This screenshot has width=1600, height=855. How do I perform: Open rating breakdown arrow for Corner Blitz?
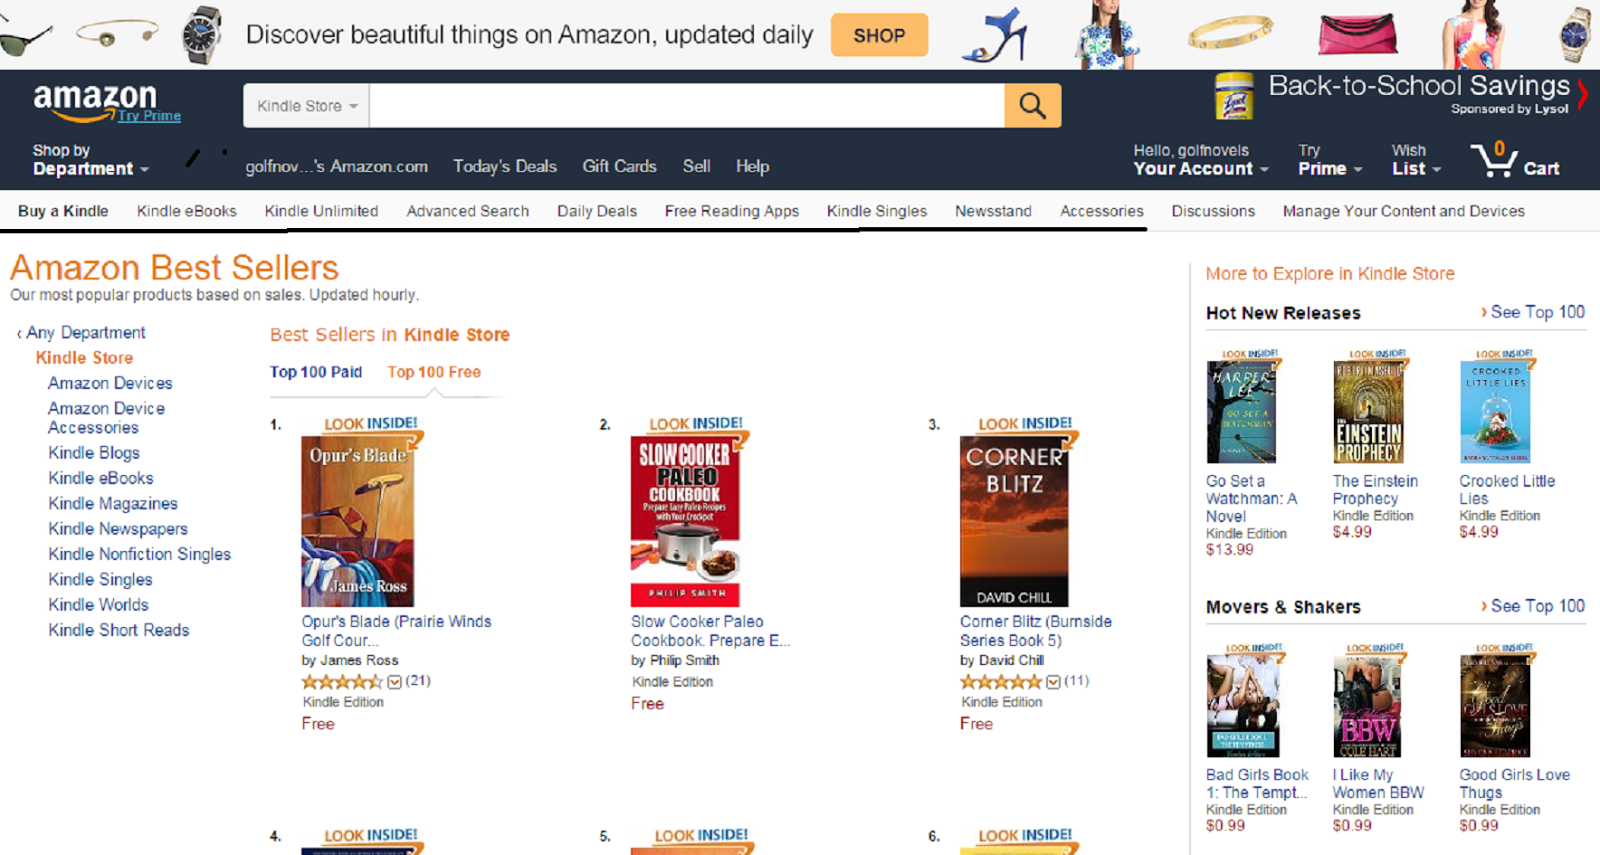click(x=1053, y=682)
